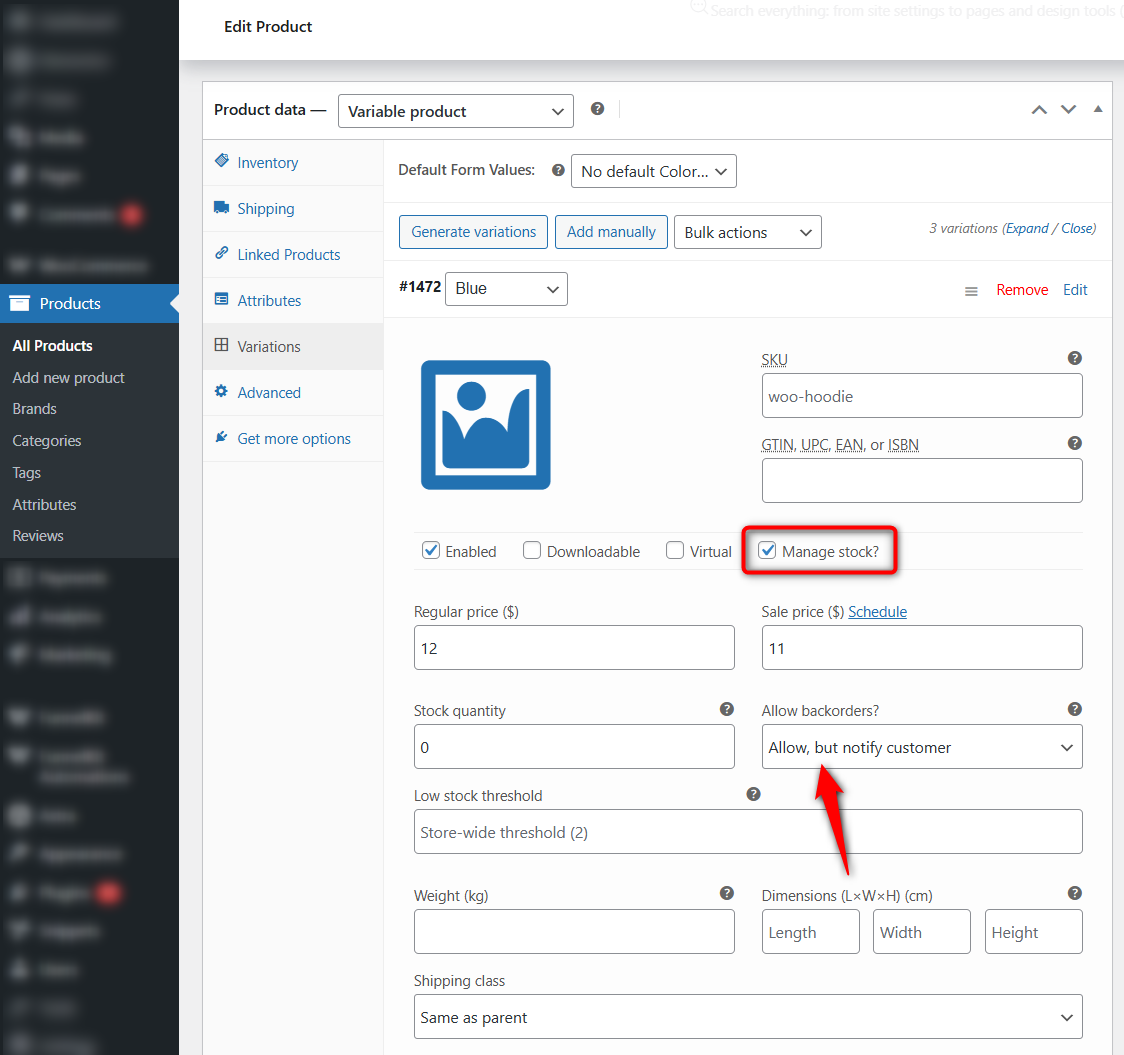Screen dimensions: 1124x1055
Task: Toggle the Virtual checkbox
Action: tap(675, 550)
